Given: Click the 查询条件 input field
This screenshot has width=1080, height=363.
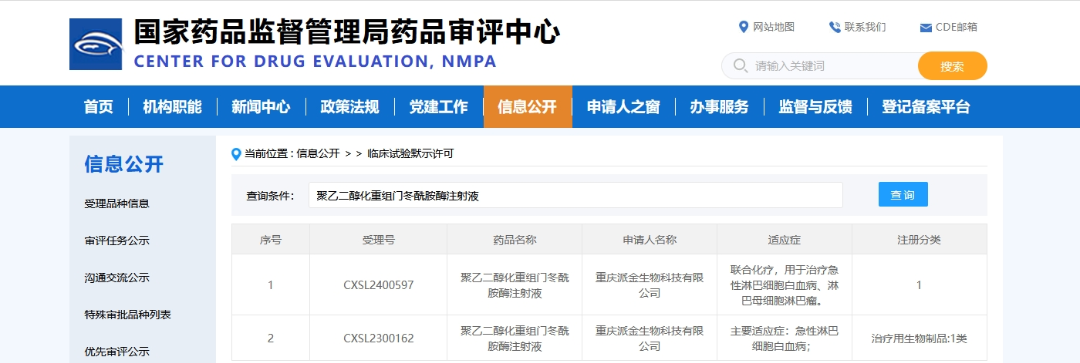Looking at the screenshot, I should point(575,195).
